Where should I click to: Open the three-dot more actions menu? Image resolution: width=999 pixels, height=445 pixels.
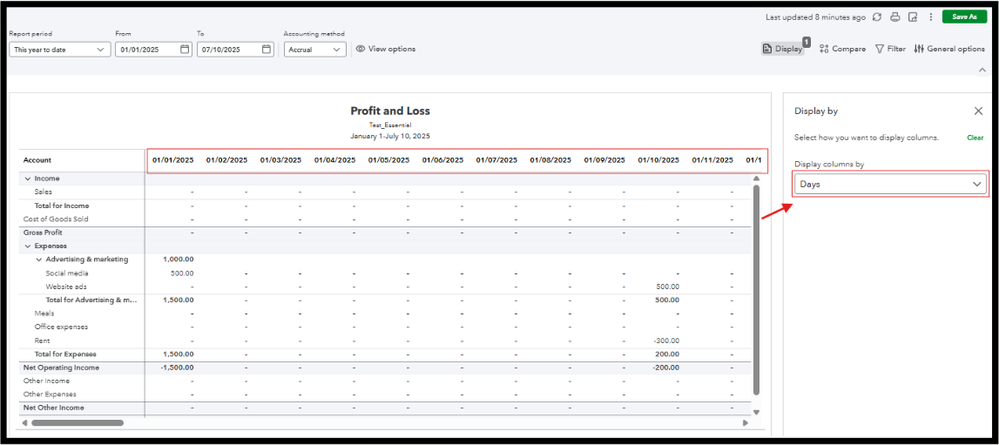pyautogui.click(x=930, y=17)
